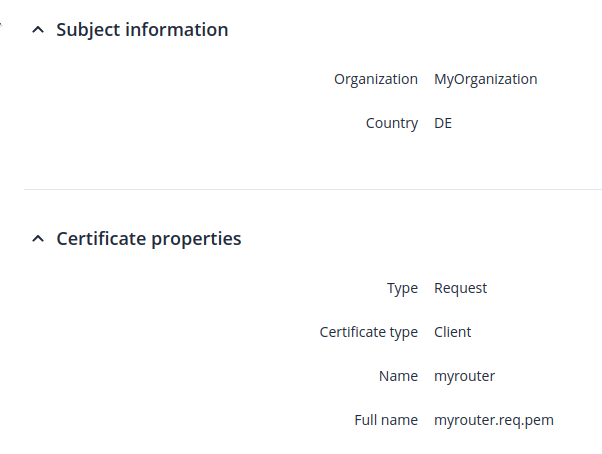The height and width of the screenshot is (454, 602).
Task: Collapse the Subject information section chevron
Action: pyautogui.click(x=38, y=30)
